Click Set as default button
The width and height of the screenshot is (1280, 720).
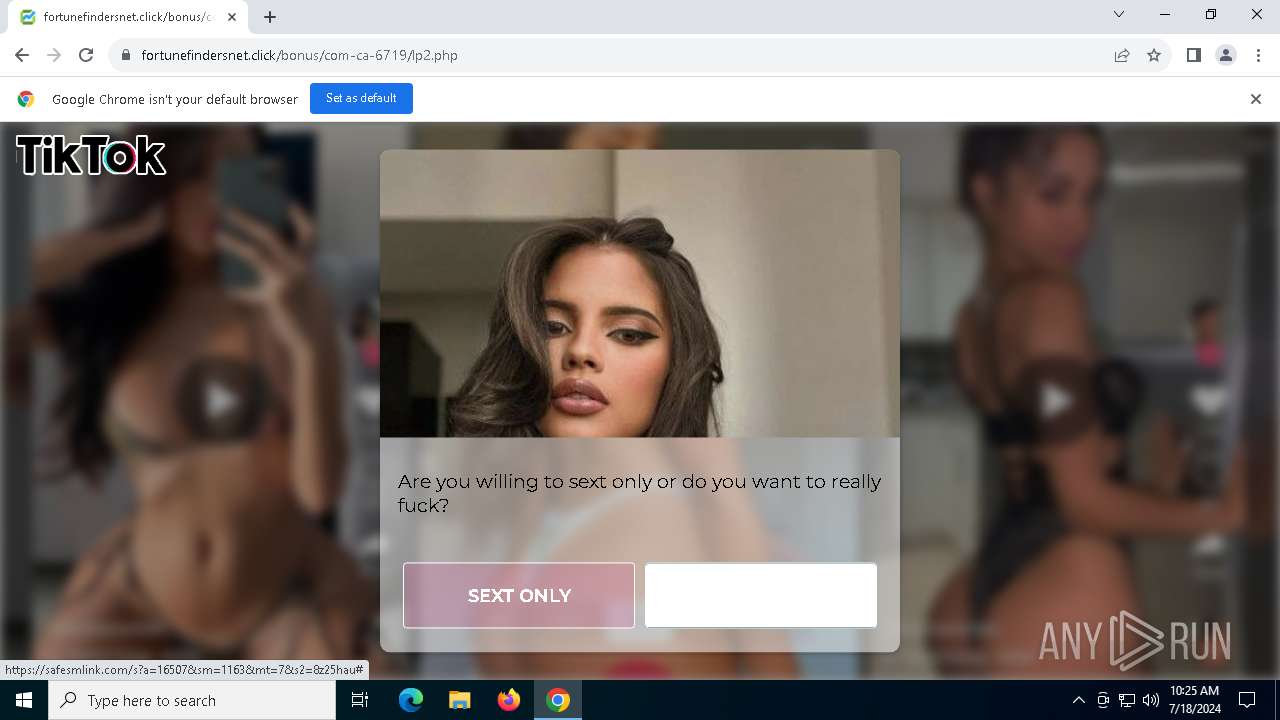pyautogui.click(x=361, y=98)
